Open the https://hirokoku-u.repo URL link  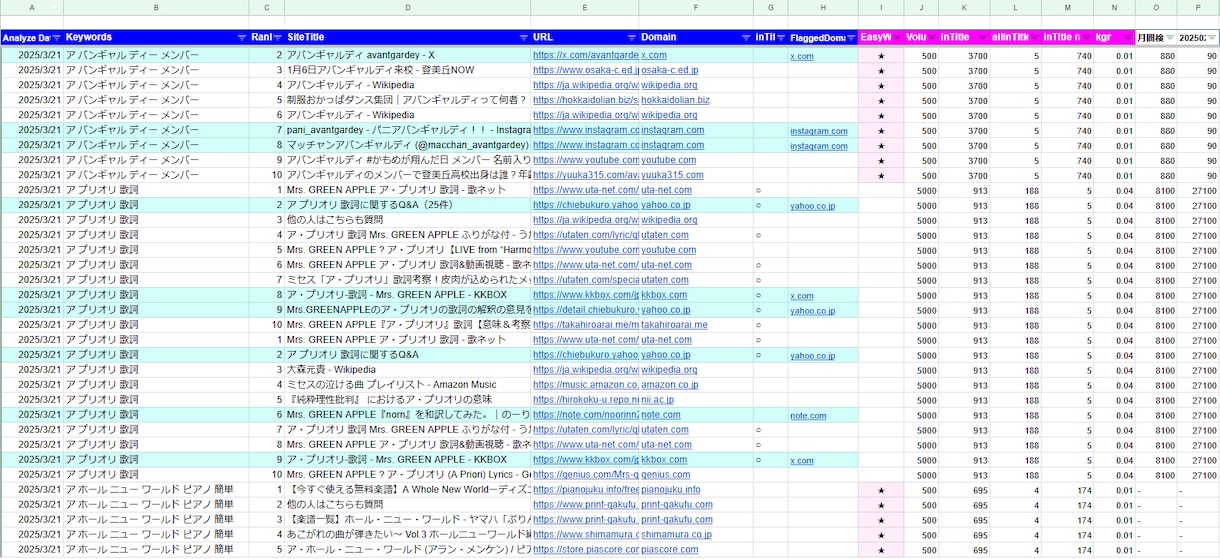click(585, 400)
